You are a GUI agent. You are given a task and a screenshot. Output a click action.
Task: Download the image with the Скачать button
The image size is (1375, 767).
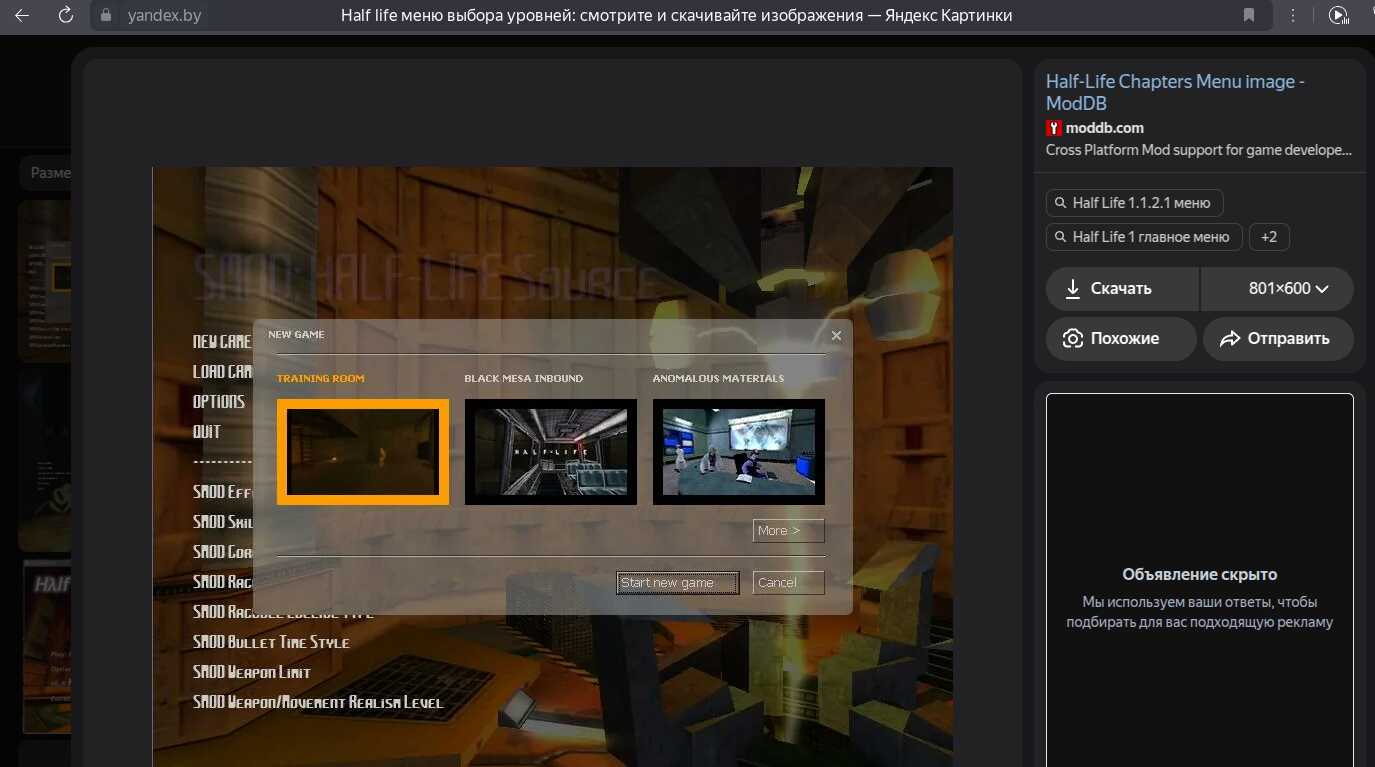pyautogui.click(x=1122, y=289)
